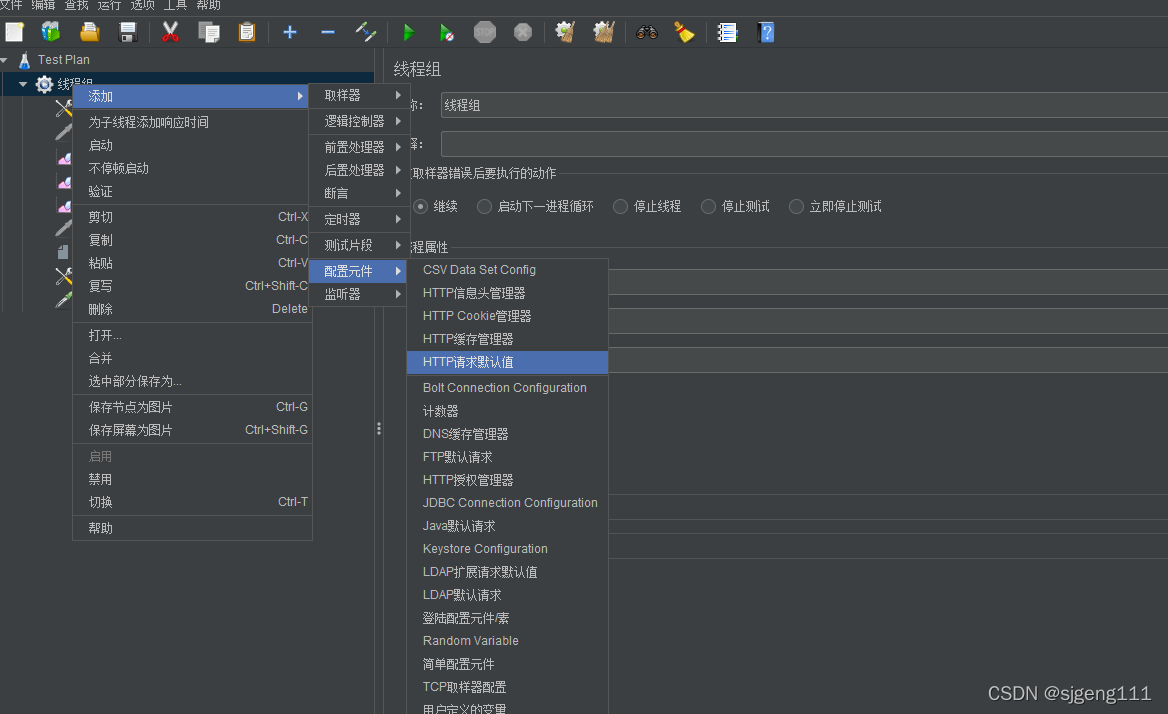Open the help icon on the toolbar
The width and height of the screenshot is (1168, 714).
click(x=766, y=33)
